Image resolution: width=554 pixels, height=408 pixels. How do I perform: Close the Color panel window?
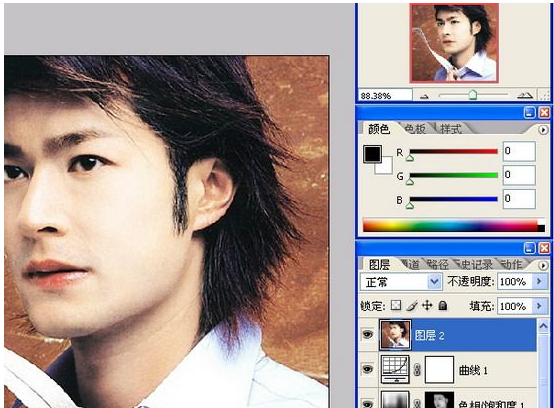tap(544, 113)
